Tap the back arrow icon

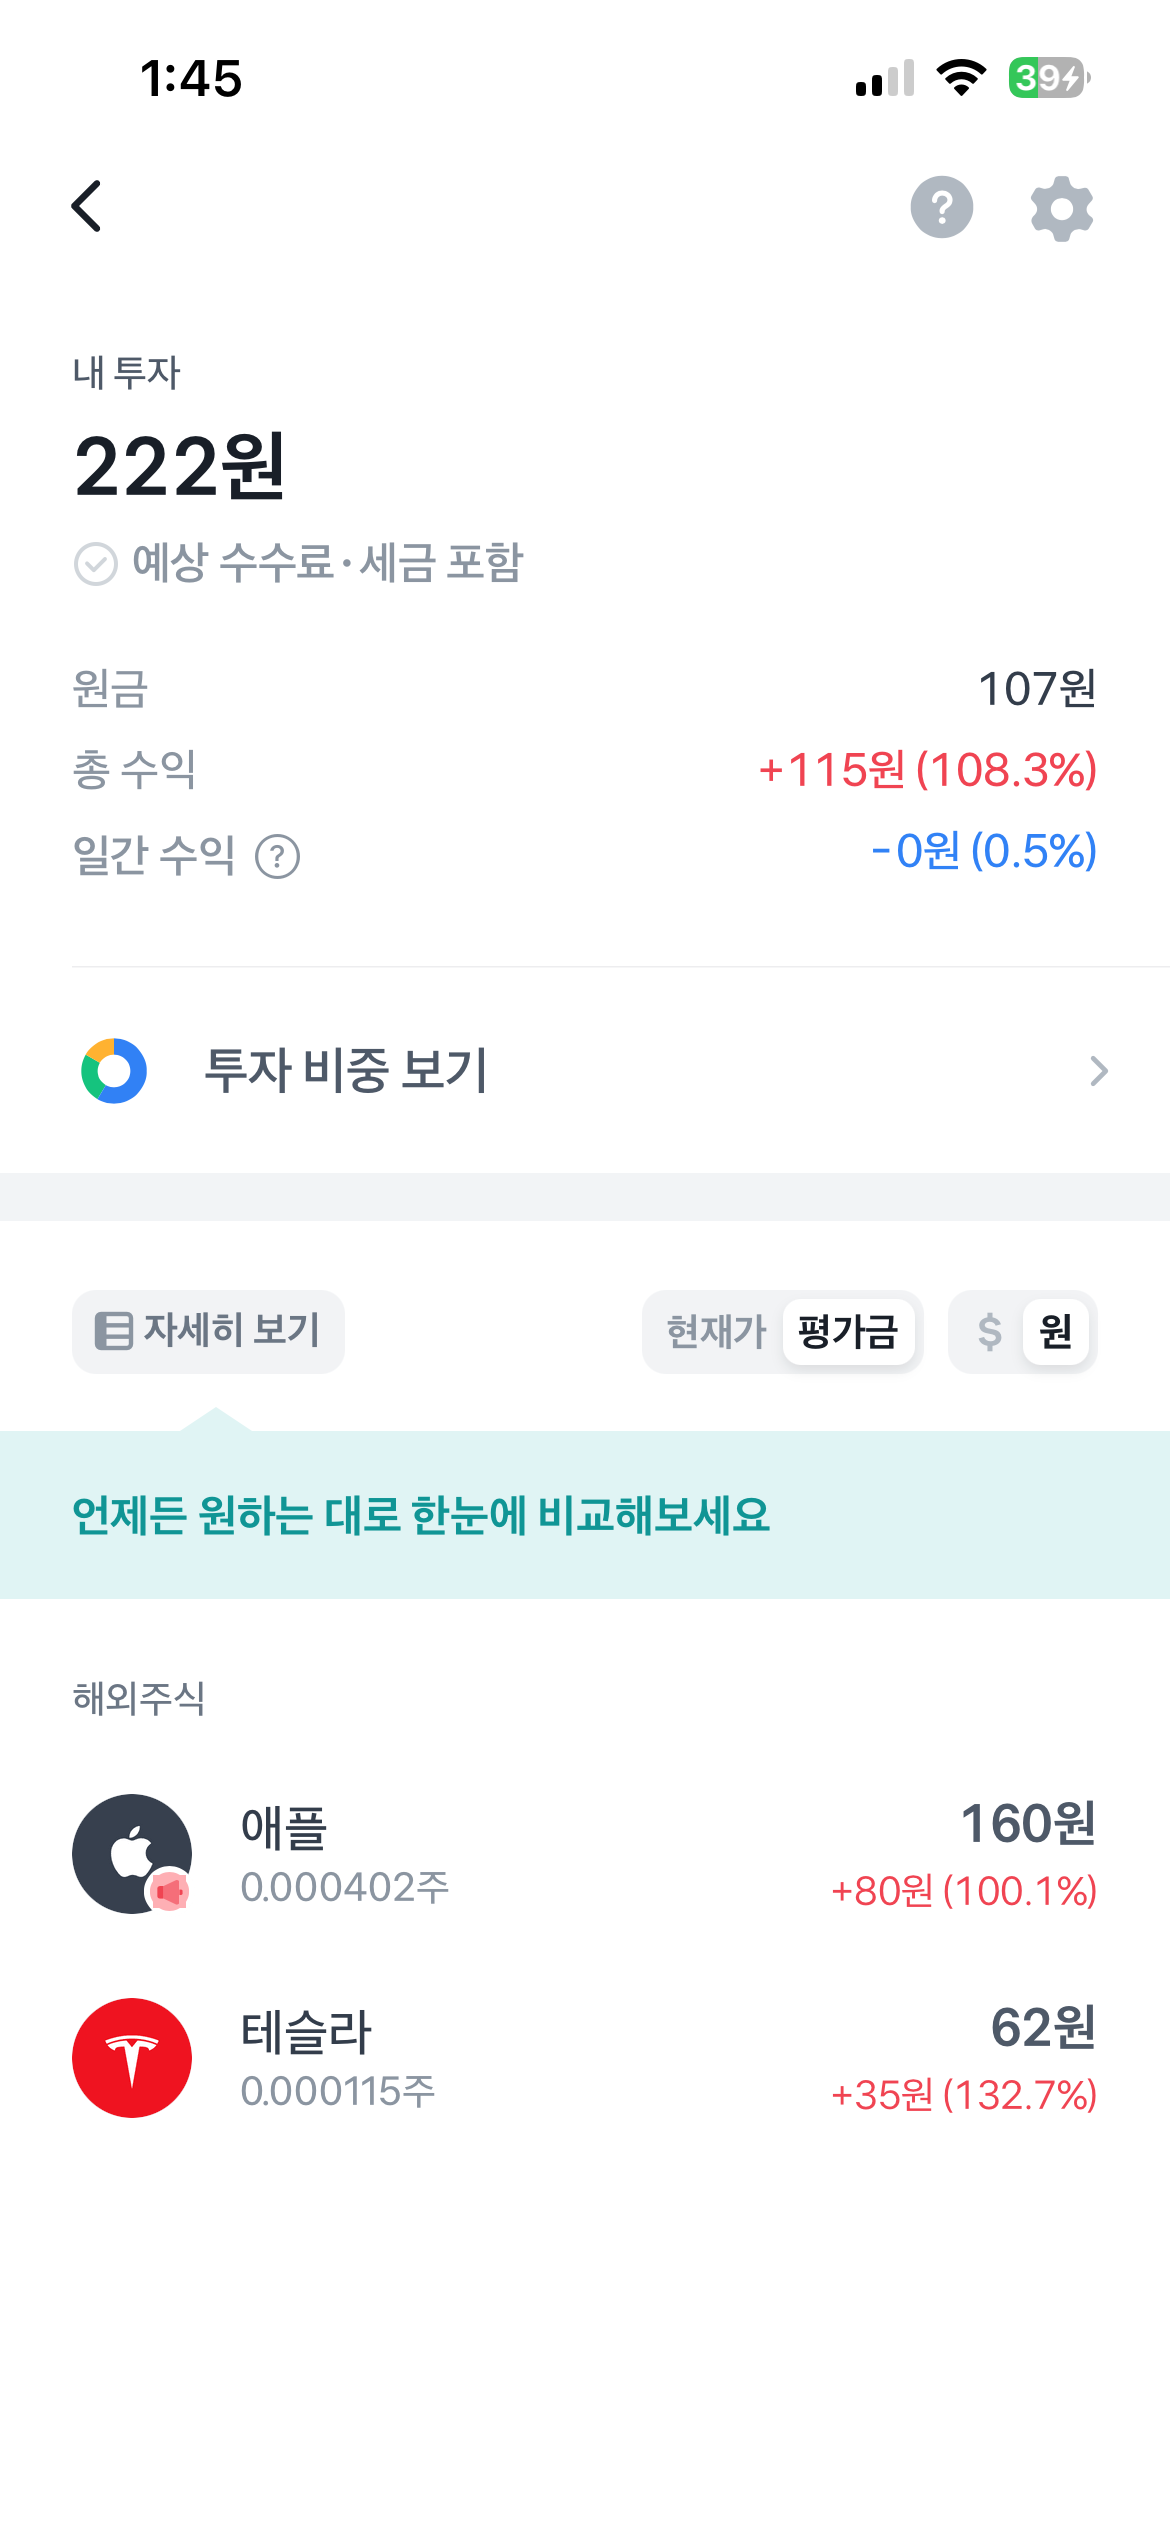(x=87, y=207)
